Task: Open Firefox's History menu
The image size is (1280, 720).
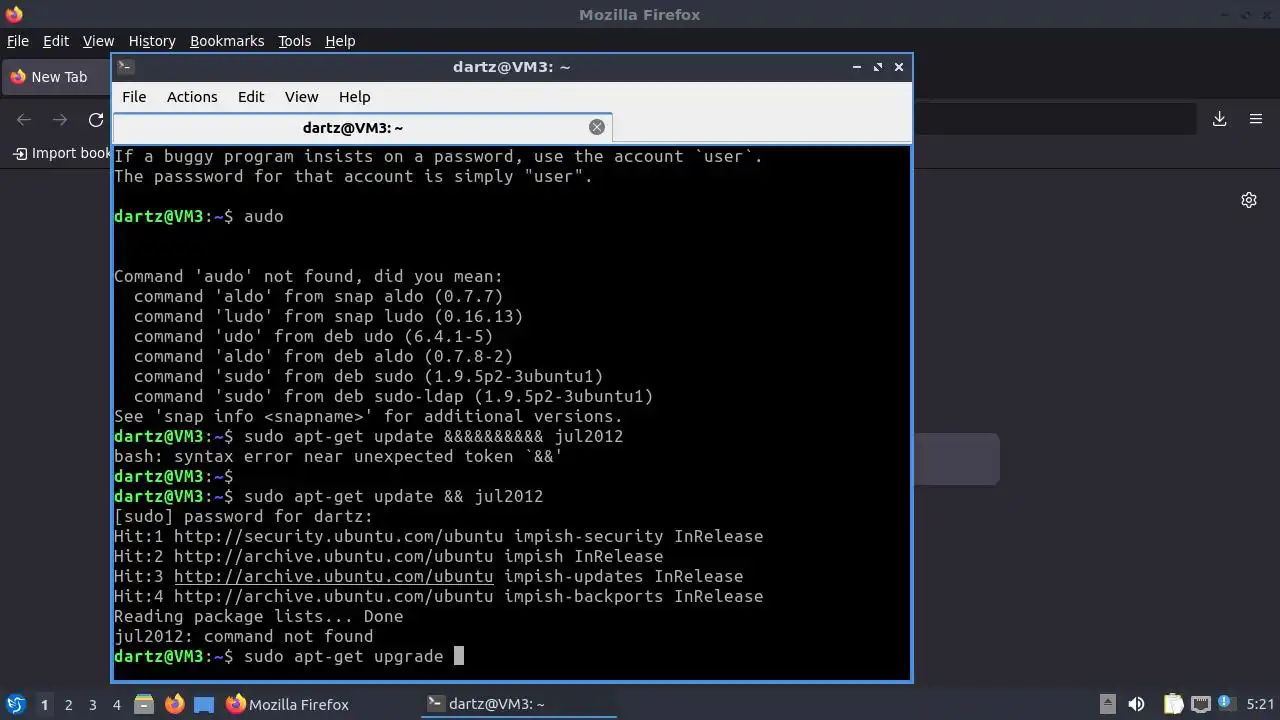Action: click(x=152, y=41)
